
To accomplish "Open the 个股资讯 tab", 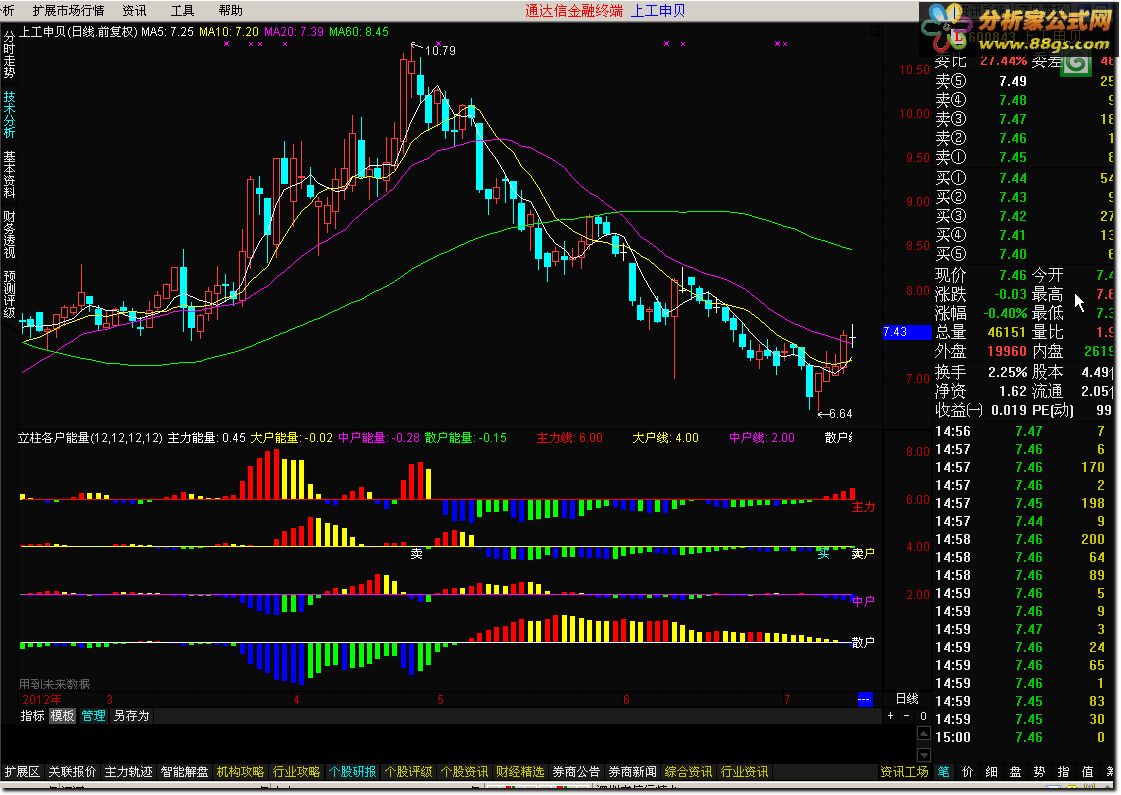I will point(464,771).
